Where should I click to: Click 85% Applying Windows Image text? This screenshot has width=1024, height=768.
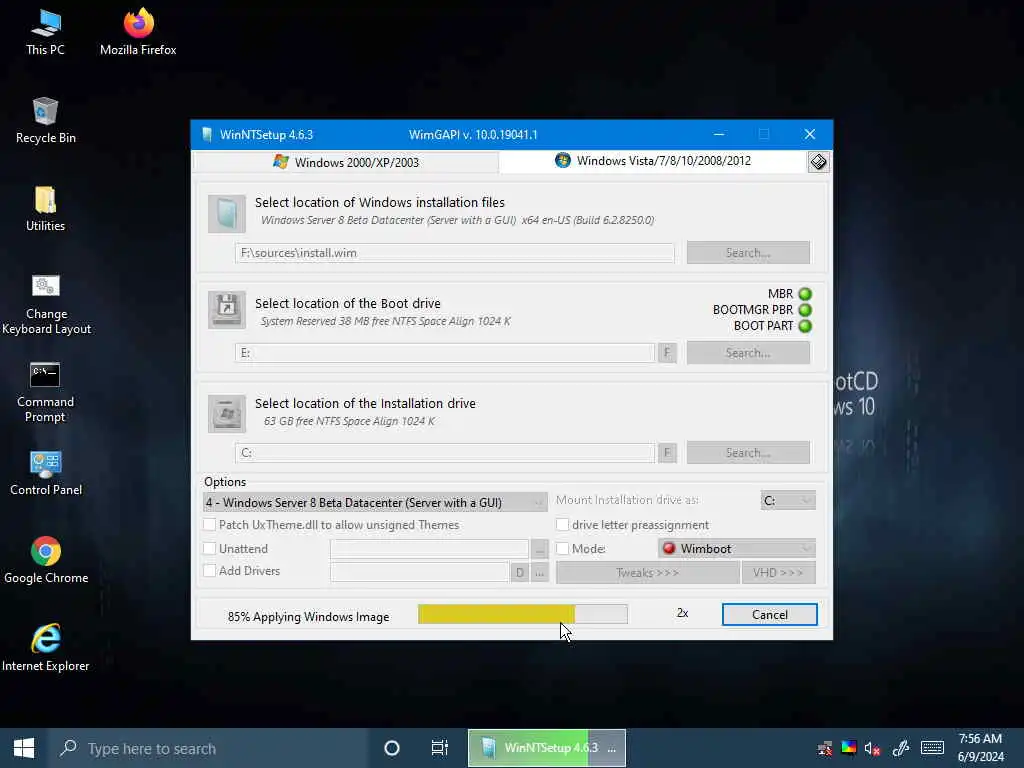point(308,616)
